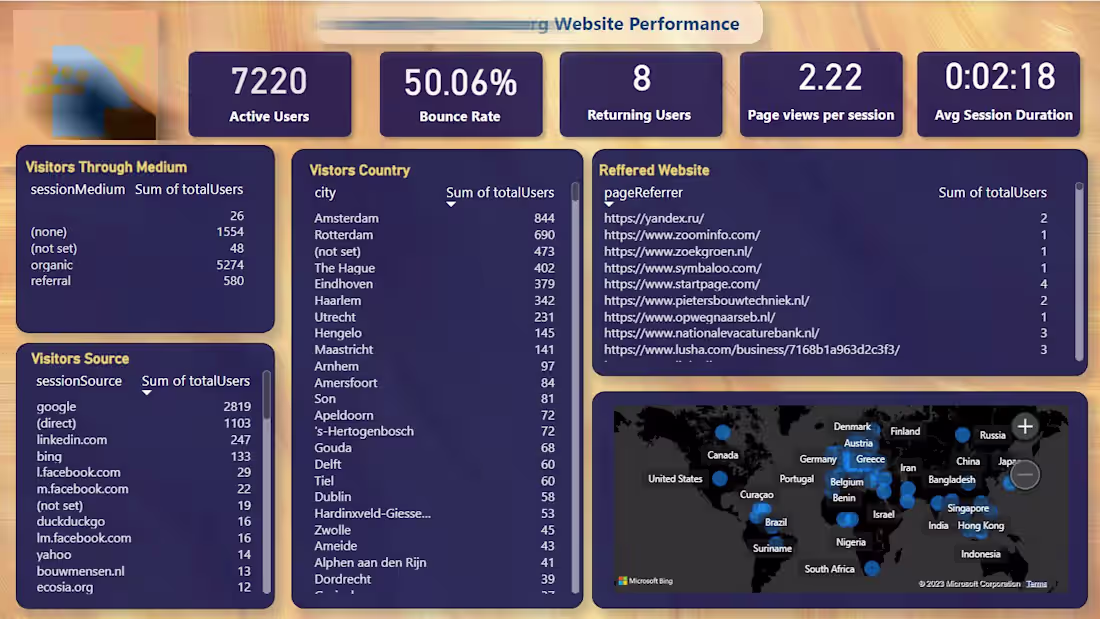Select the google row in Visitors Source
This screenshot has width=1100, height=619.
point(56,407)
